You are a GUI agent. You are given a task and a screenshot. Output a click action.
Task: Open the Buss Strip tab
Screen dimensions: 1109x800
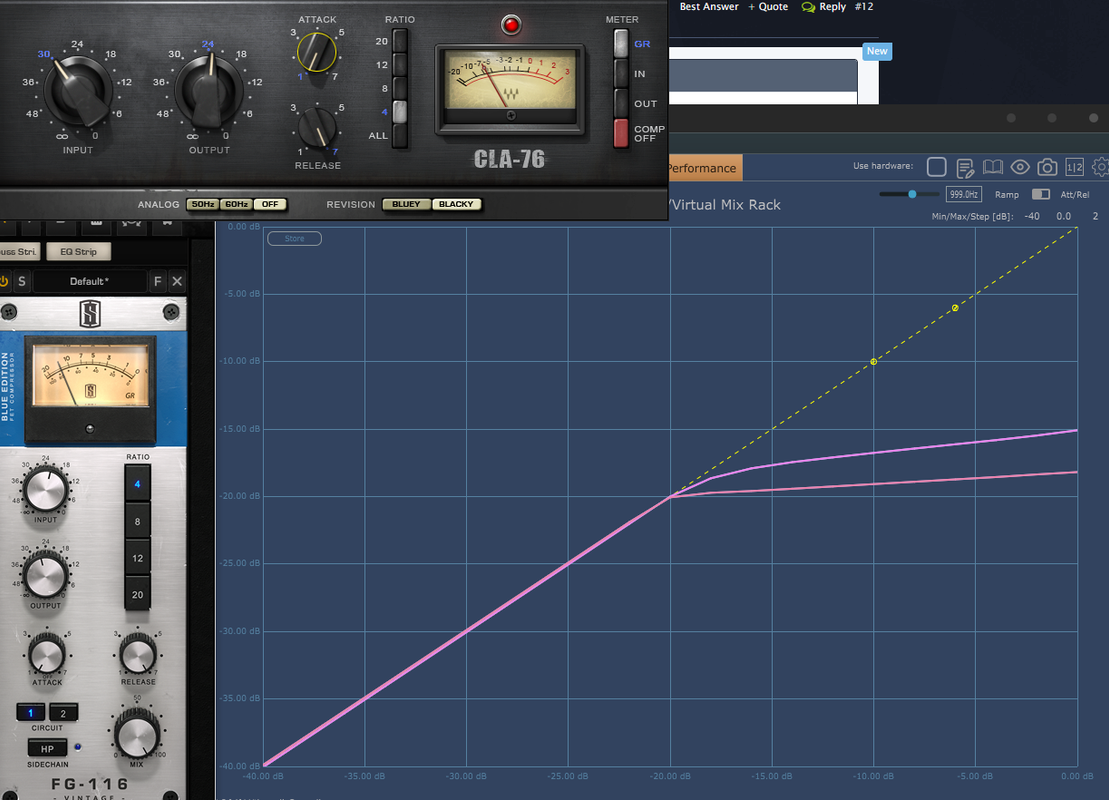click(x=18, y=252)
